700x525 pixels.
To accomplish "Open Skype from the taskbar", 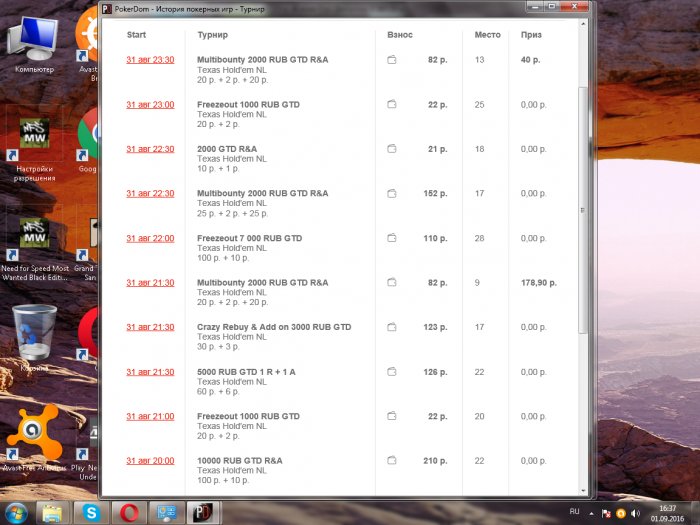I will [x=91, y=513].
